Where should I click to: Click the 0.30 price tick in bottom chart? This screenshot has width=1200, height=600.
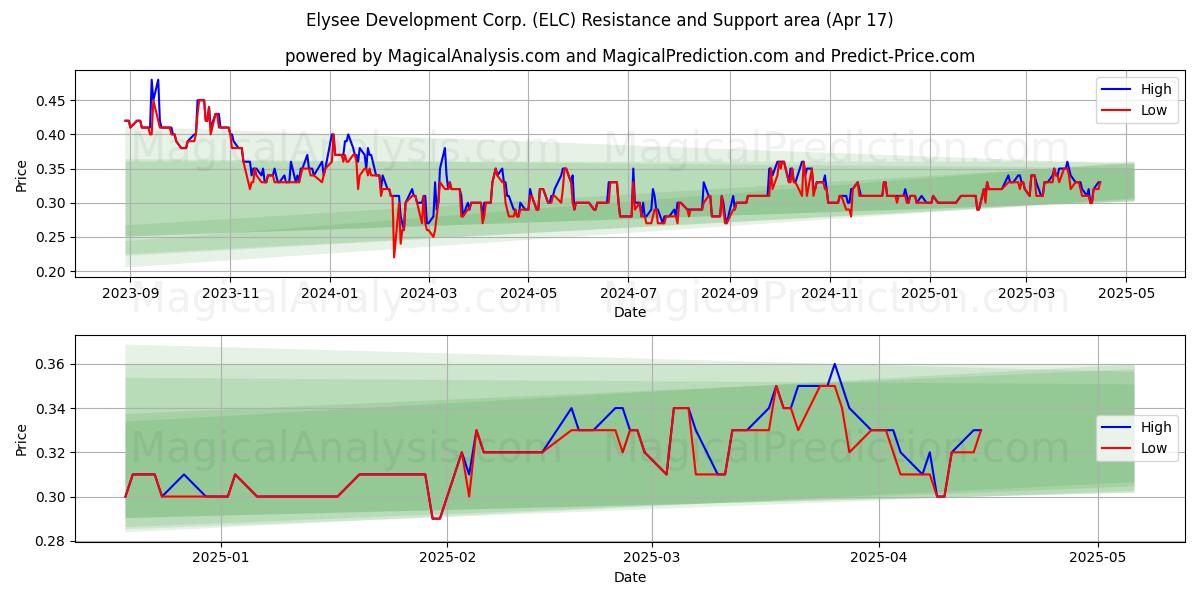coord(52,497)
